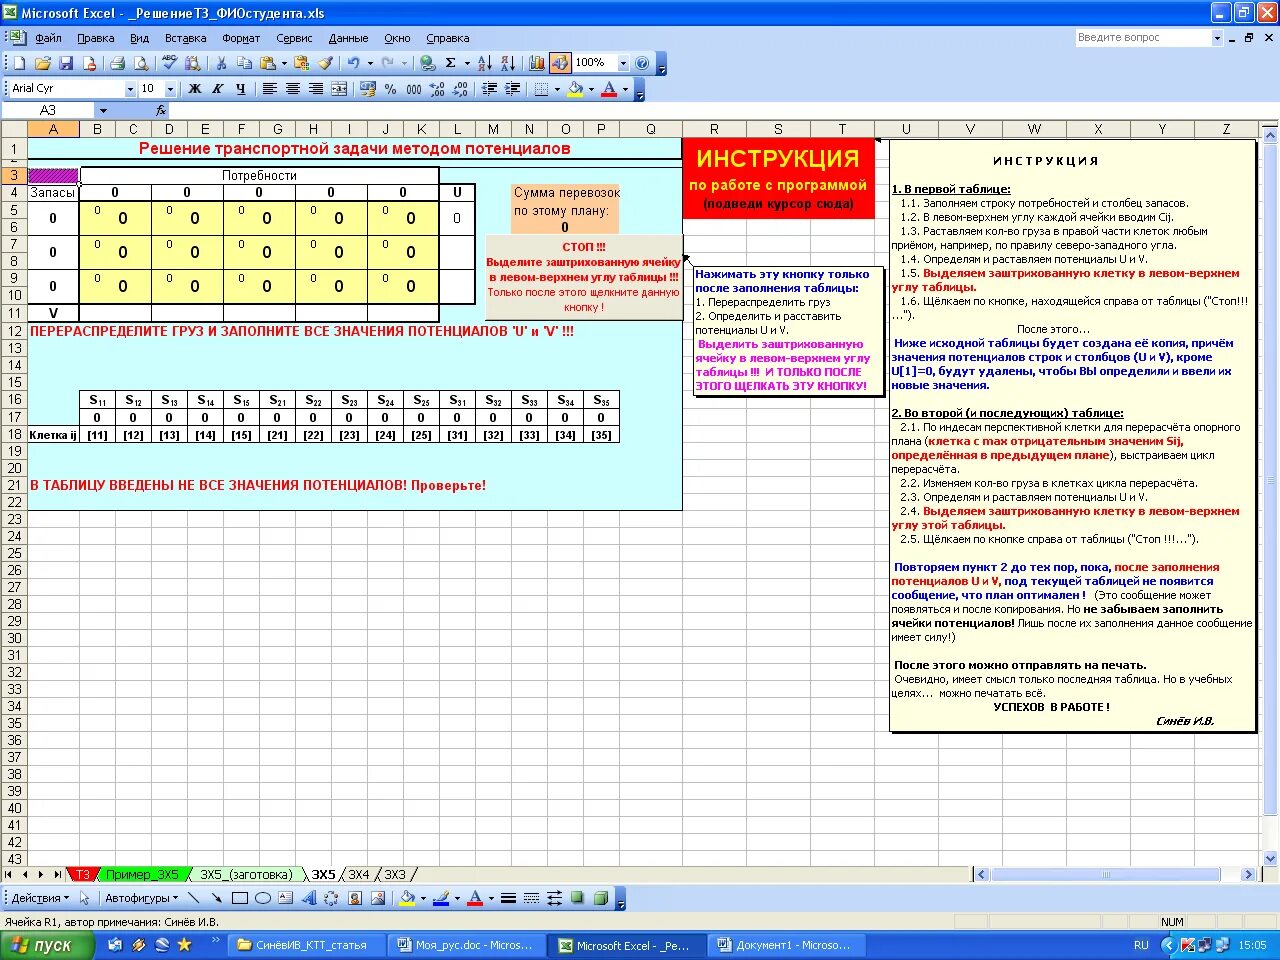Toggle italic К formatting
Viewport: 1280px width, 960px height.
[218, 89]
